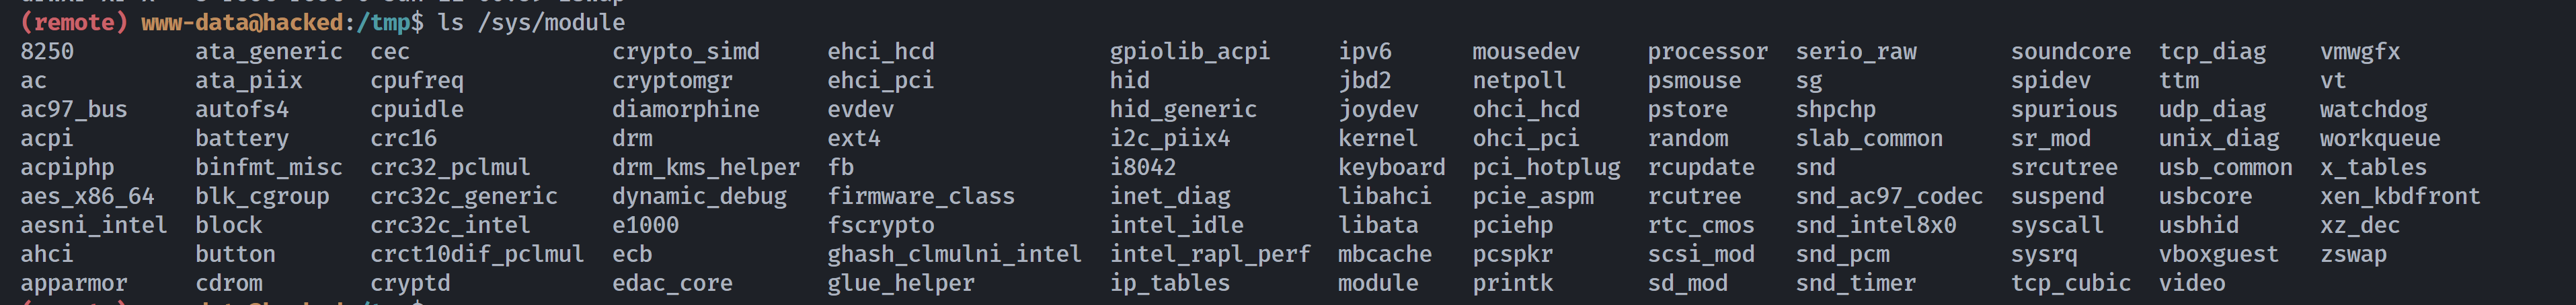Click the binfmt_misc module text
The image size is (2576, 305).
click(x=268, y=167)
